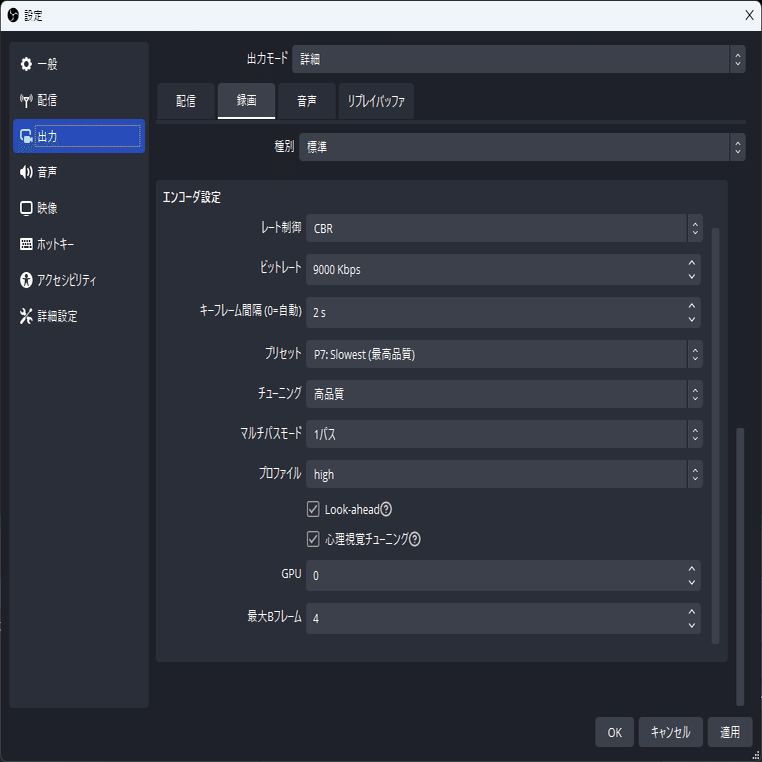Click the GPU value field

click(x=503, y=575)
